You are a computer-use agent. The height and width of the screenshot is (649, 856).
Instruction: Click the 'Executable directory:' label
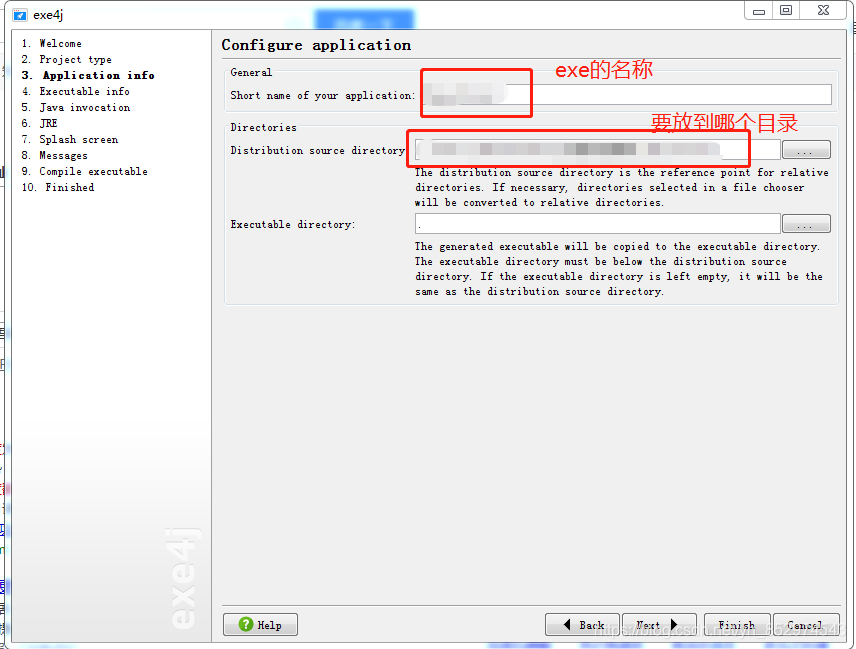[293, 224]
